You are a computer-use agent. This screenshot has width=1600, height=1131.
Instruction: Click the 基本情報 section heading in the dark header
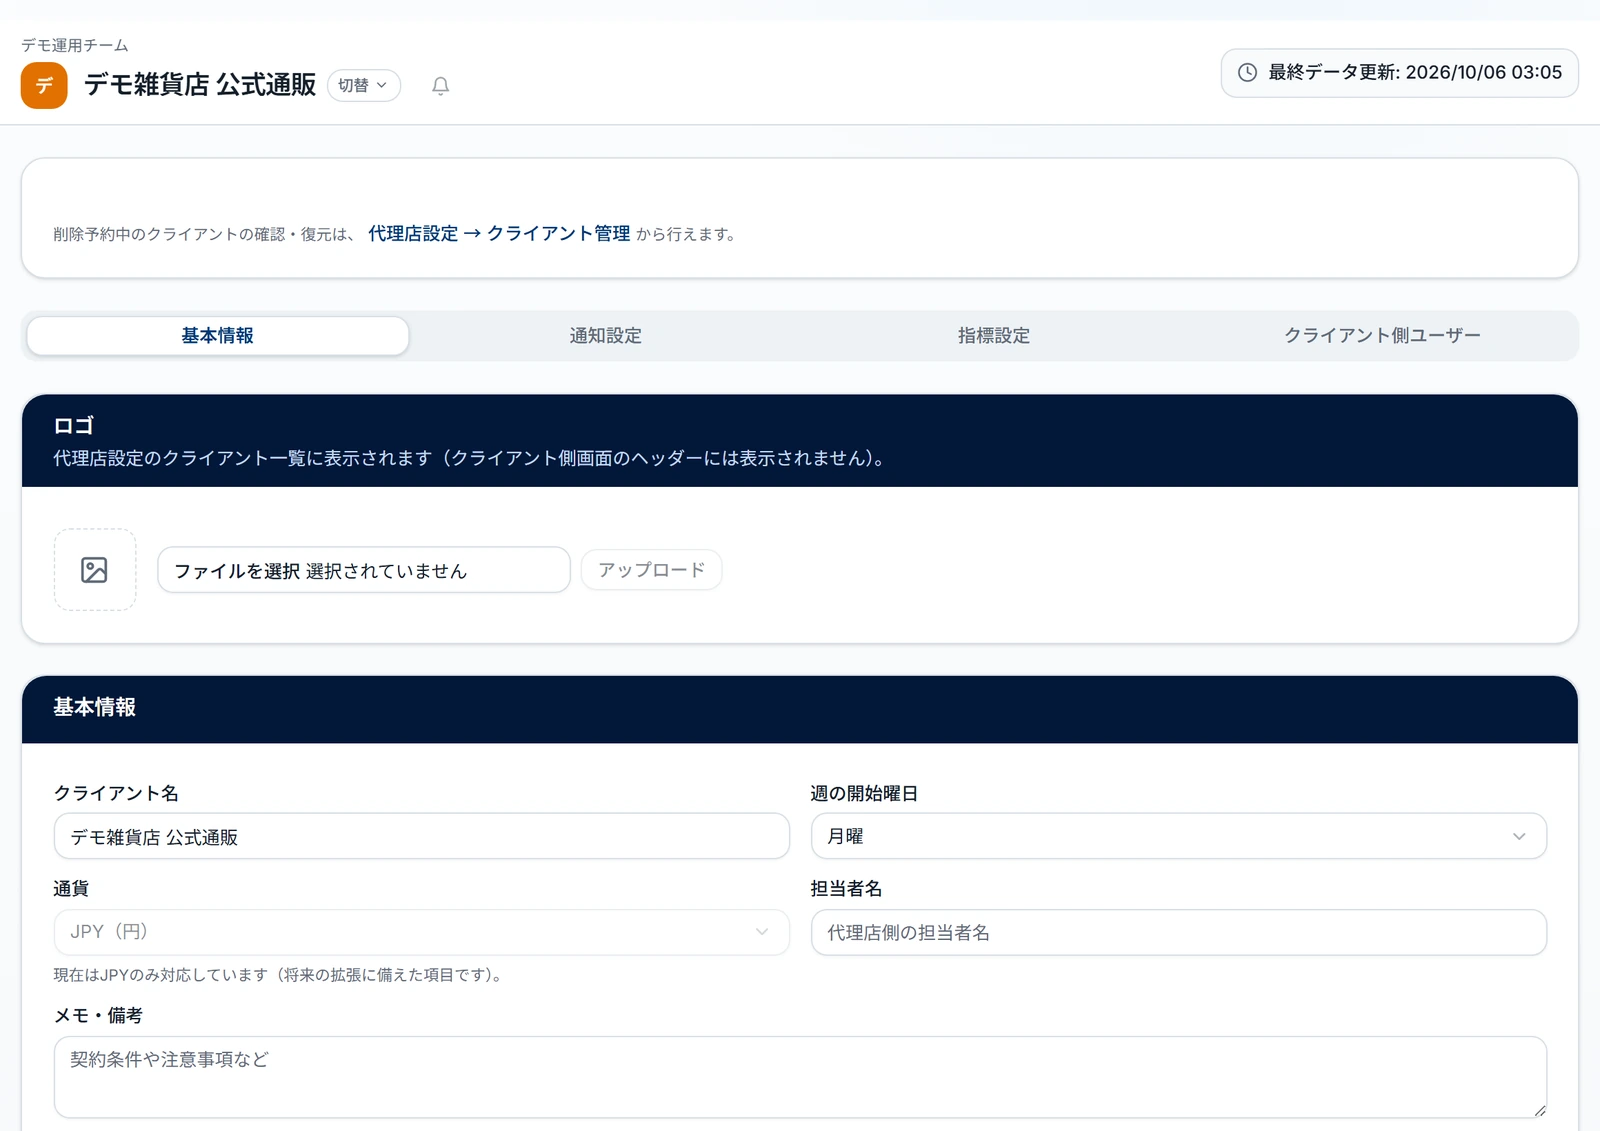click(x=95, y=707)
